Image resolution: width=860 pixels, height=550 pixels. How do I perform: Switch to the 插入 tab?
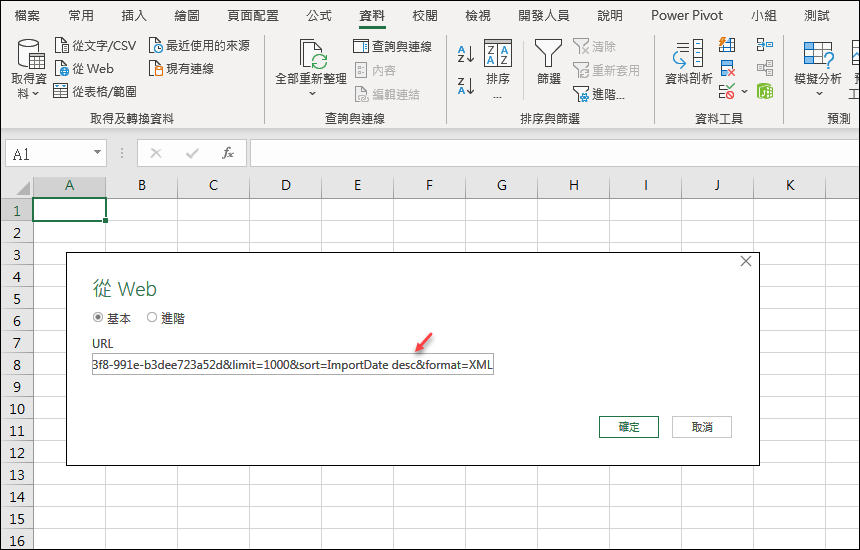[x=134, y=15]
